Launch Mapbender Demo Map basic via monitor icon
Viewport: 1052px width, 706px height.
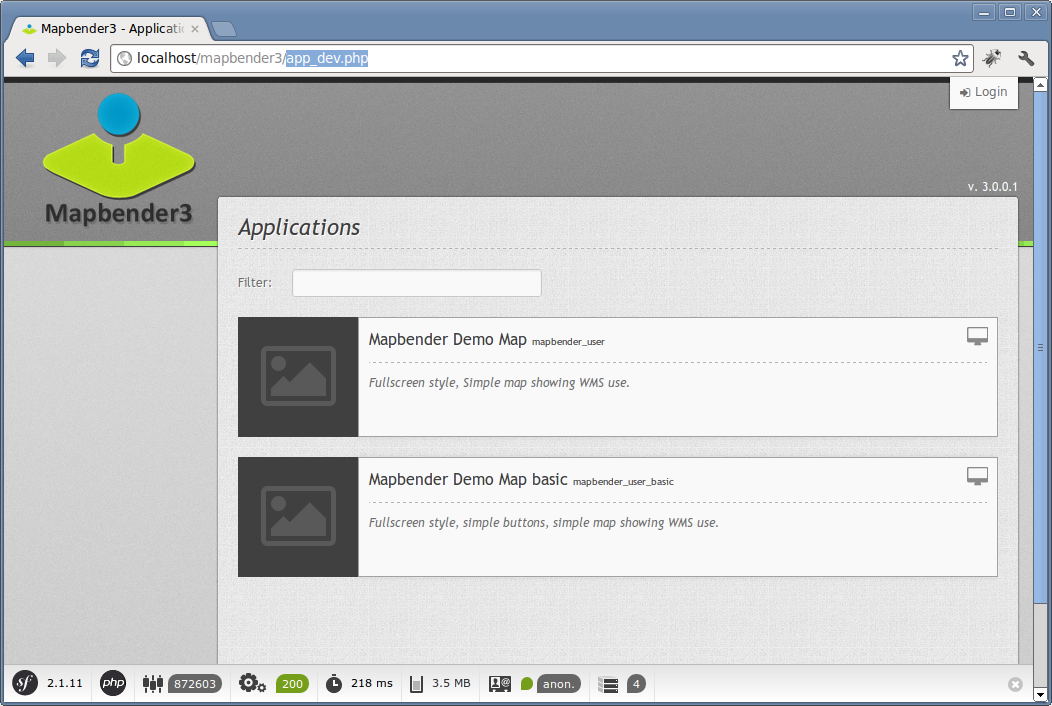[x=978, y=476]
